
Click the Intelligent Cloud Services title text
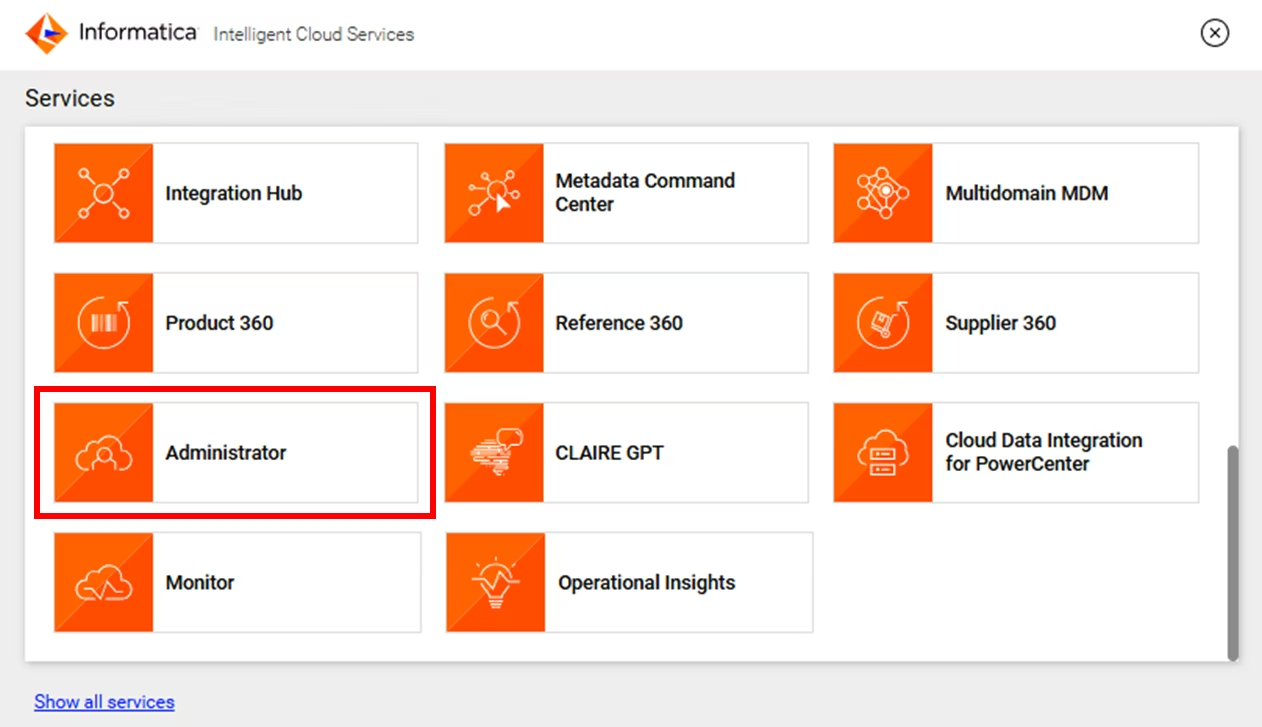click(314, 34)
